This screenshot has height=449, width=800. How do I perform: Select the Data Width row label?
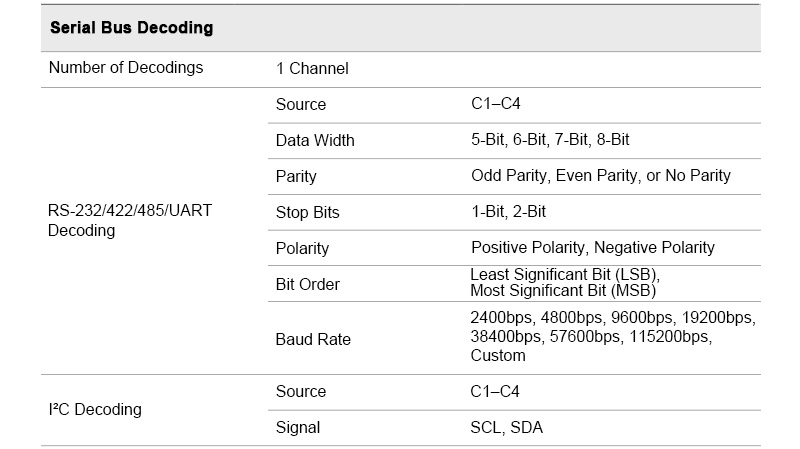click(315, 140)
